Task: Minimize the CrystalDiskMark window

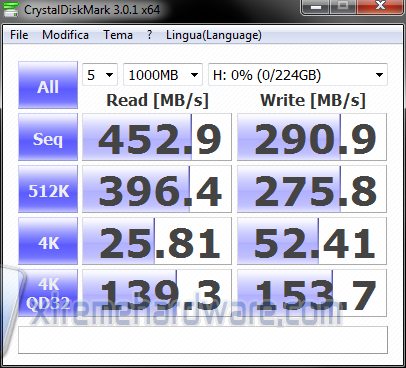Action: [x=316, y=7]
